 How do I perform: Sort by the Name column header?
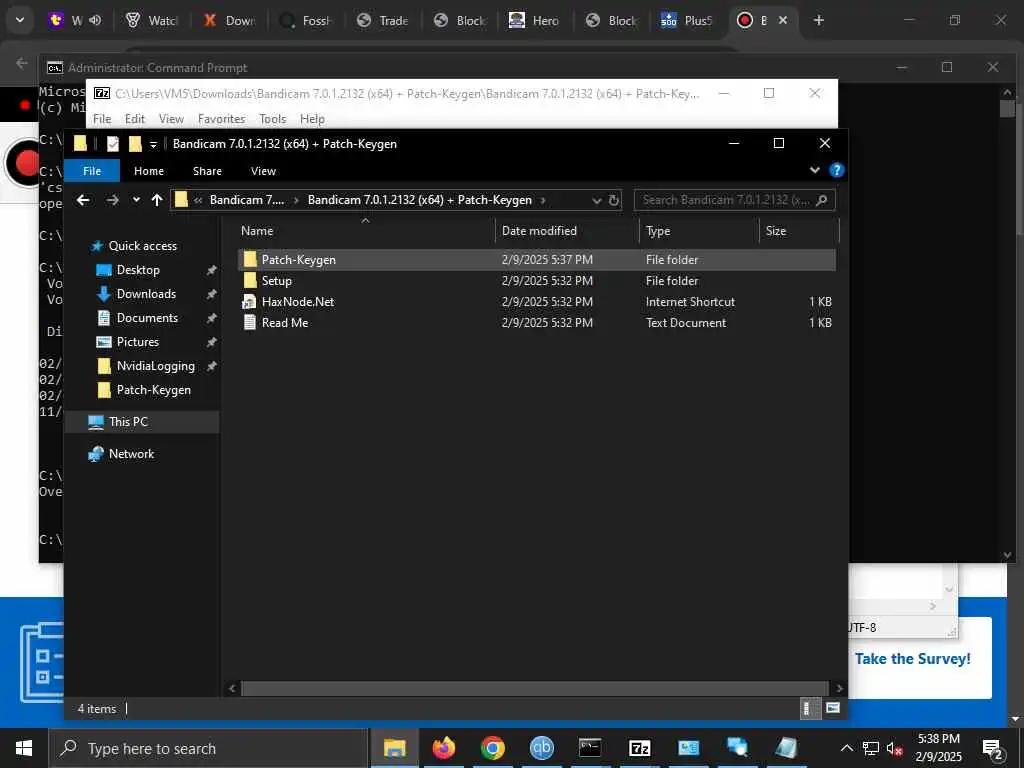(x=366, y=231)
